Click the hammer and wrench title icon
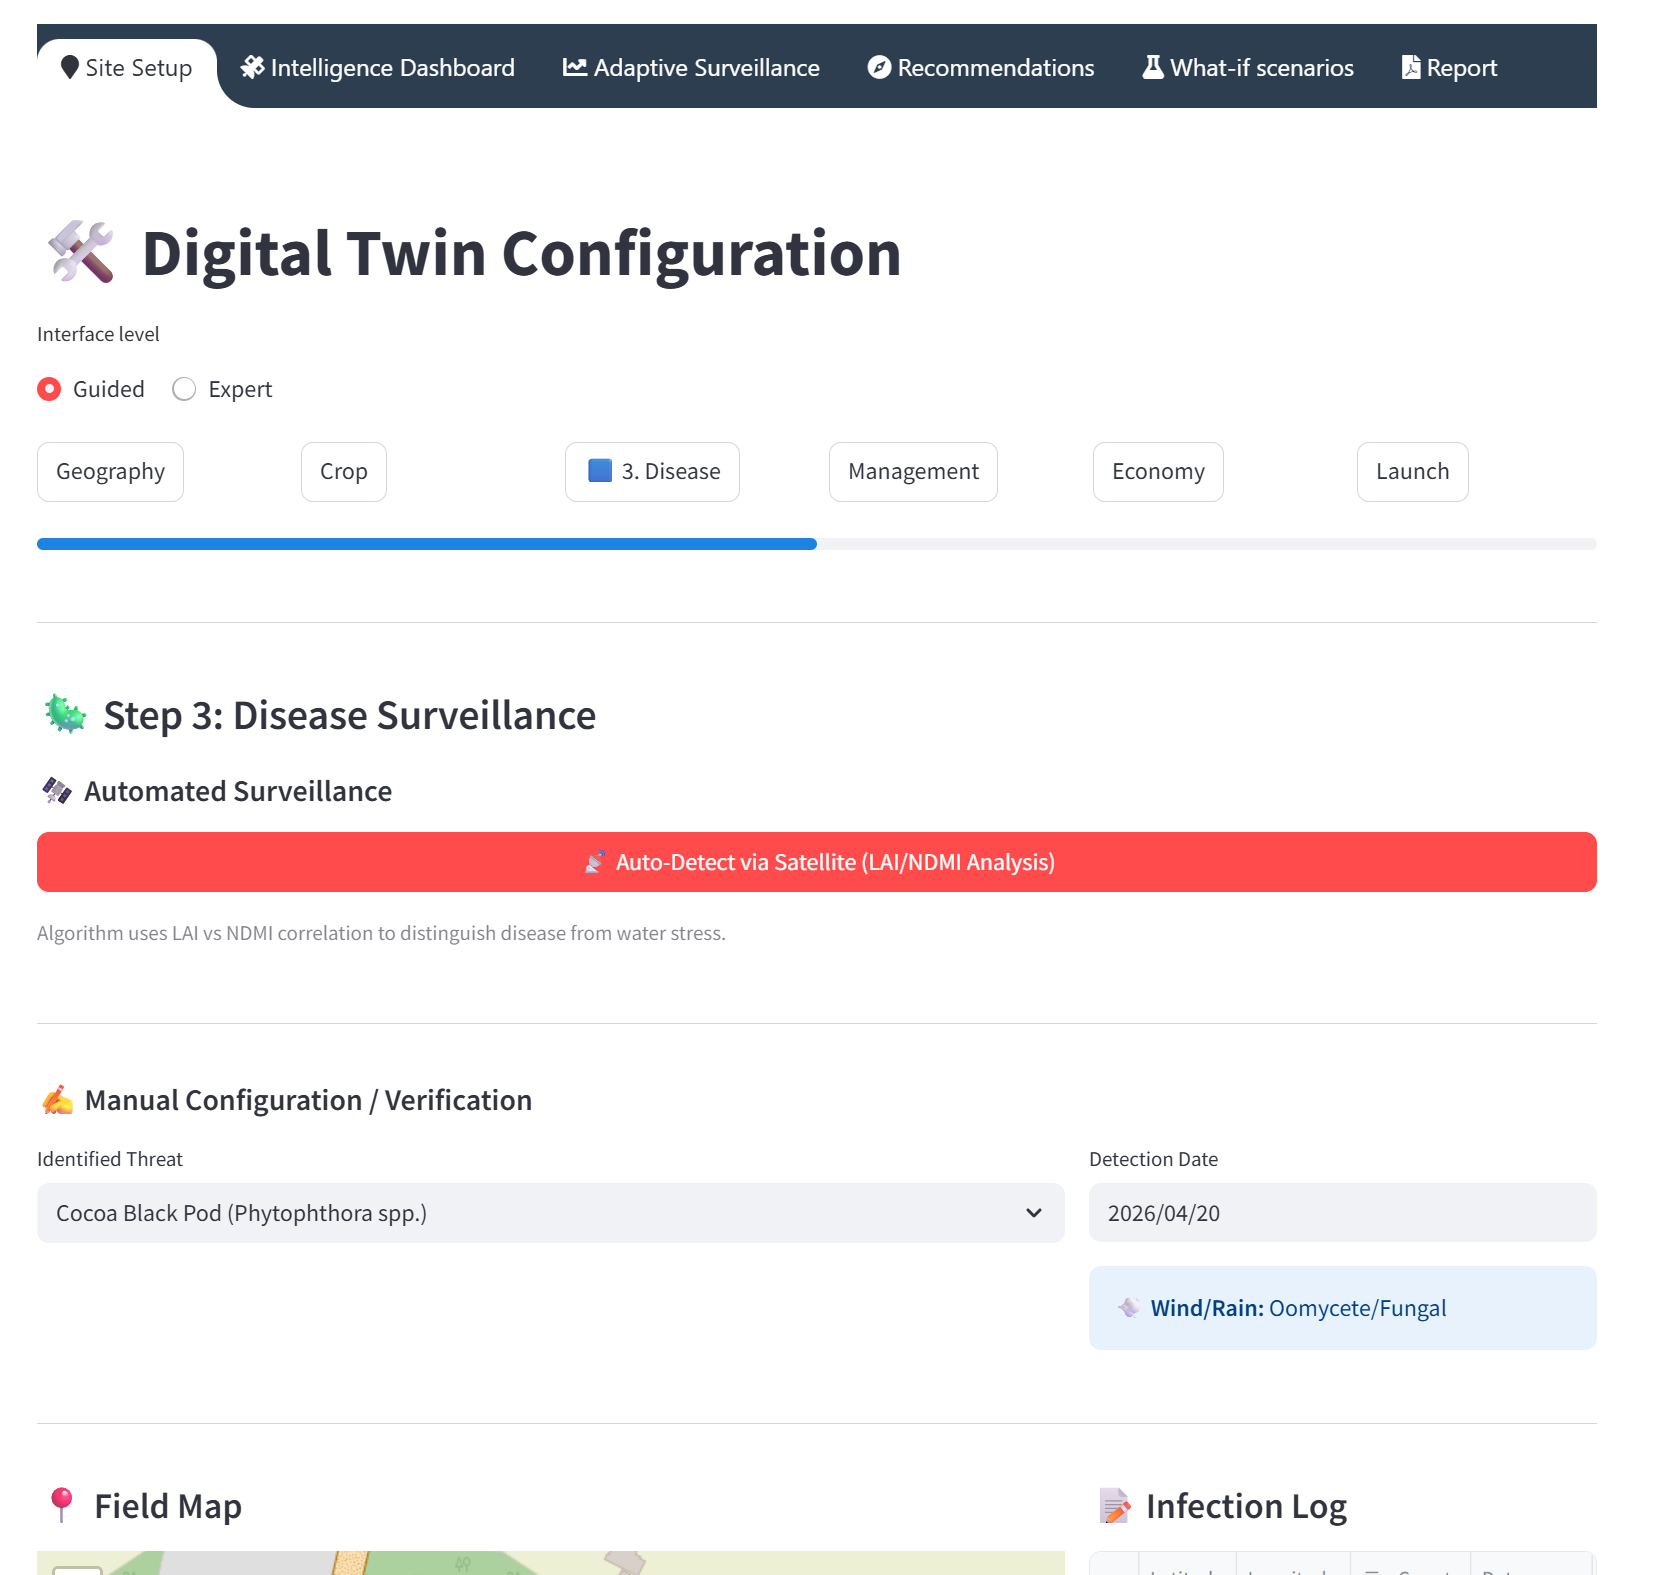The width and height of the screenshot is (1674, 1575). (81, 253)
